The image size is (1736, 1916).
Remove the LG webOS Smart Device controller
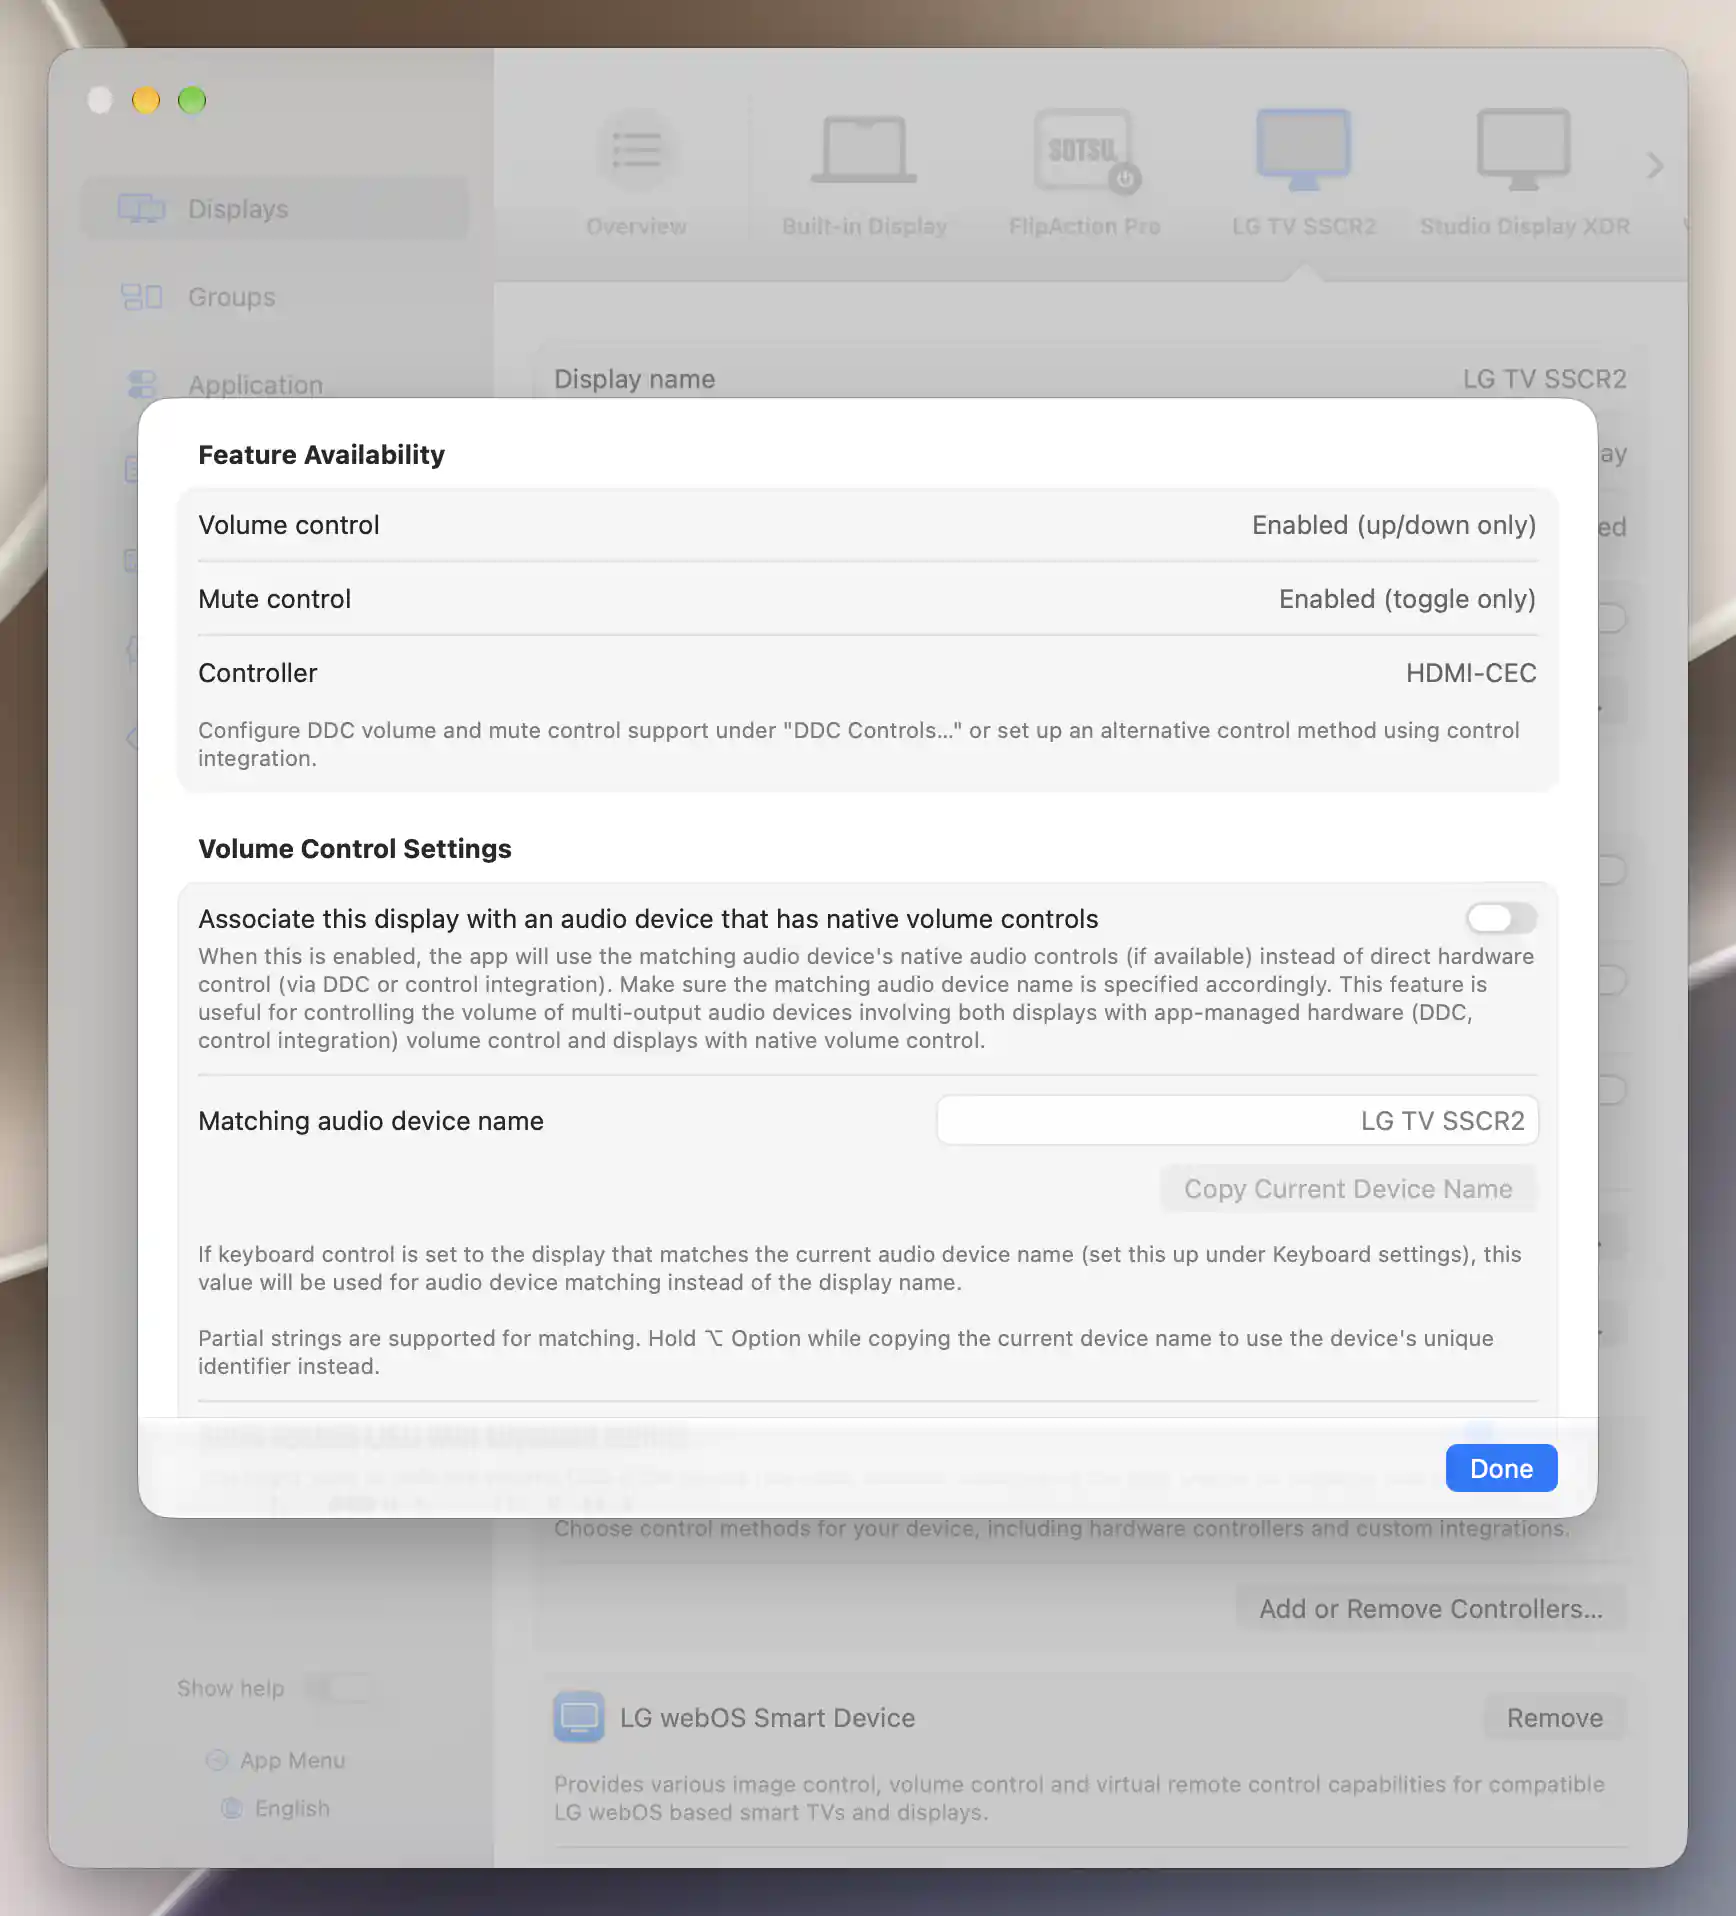coord(1555,1717)
